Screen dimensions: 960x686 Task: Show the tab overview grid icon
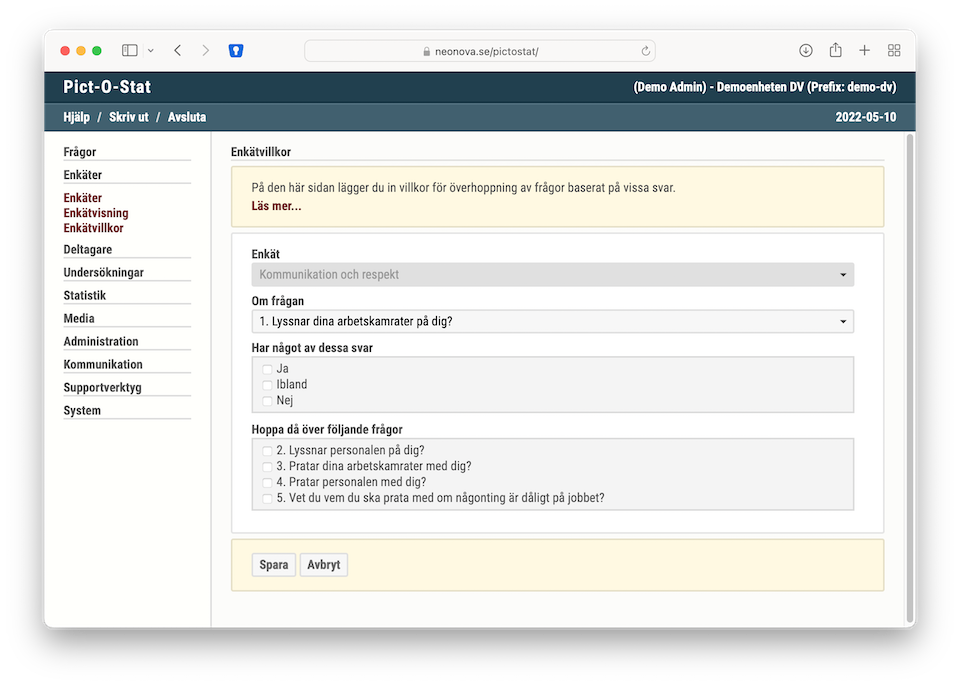point(894,50)
